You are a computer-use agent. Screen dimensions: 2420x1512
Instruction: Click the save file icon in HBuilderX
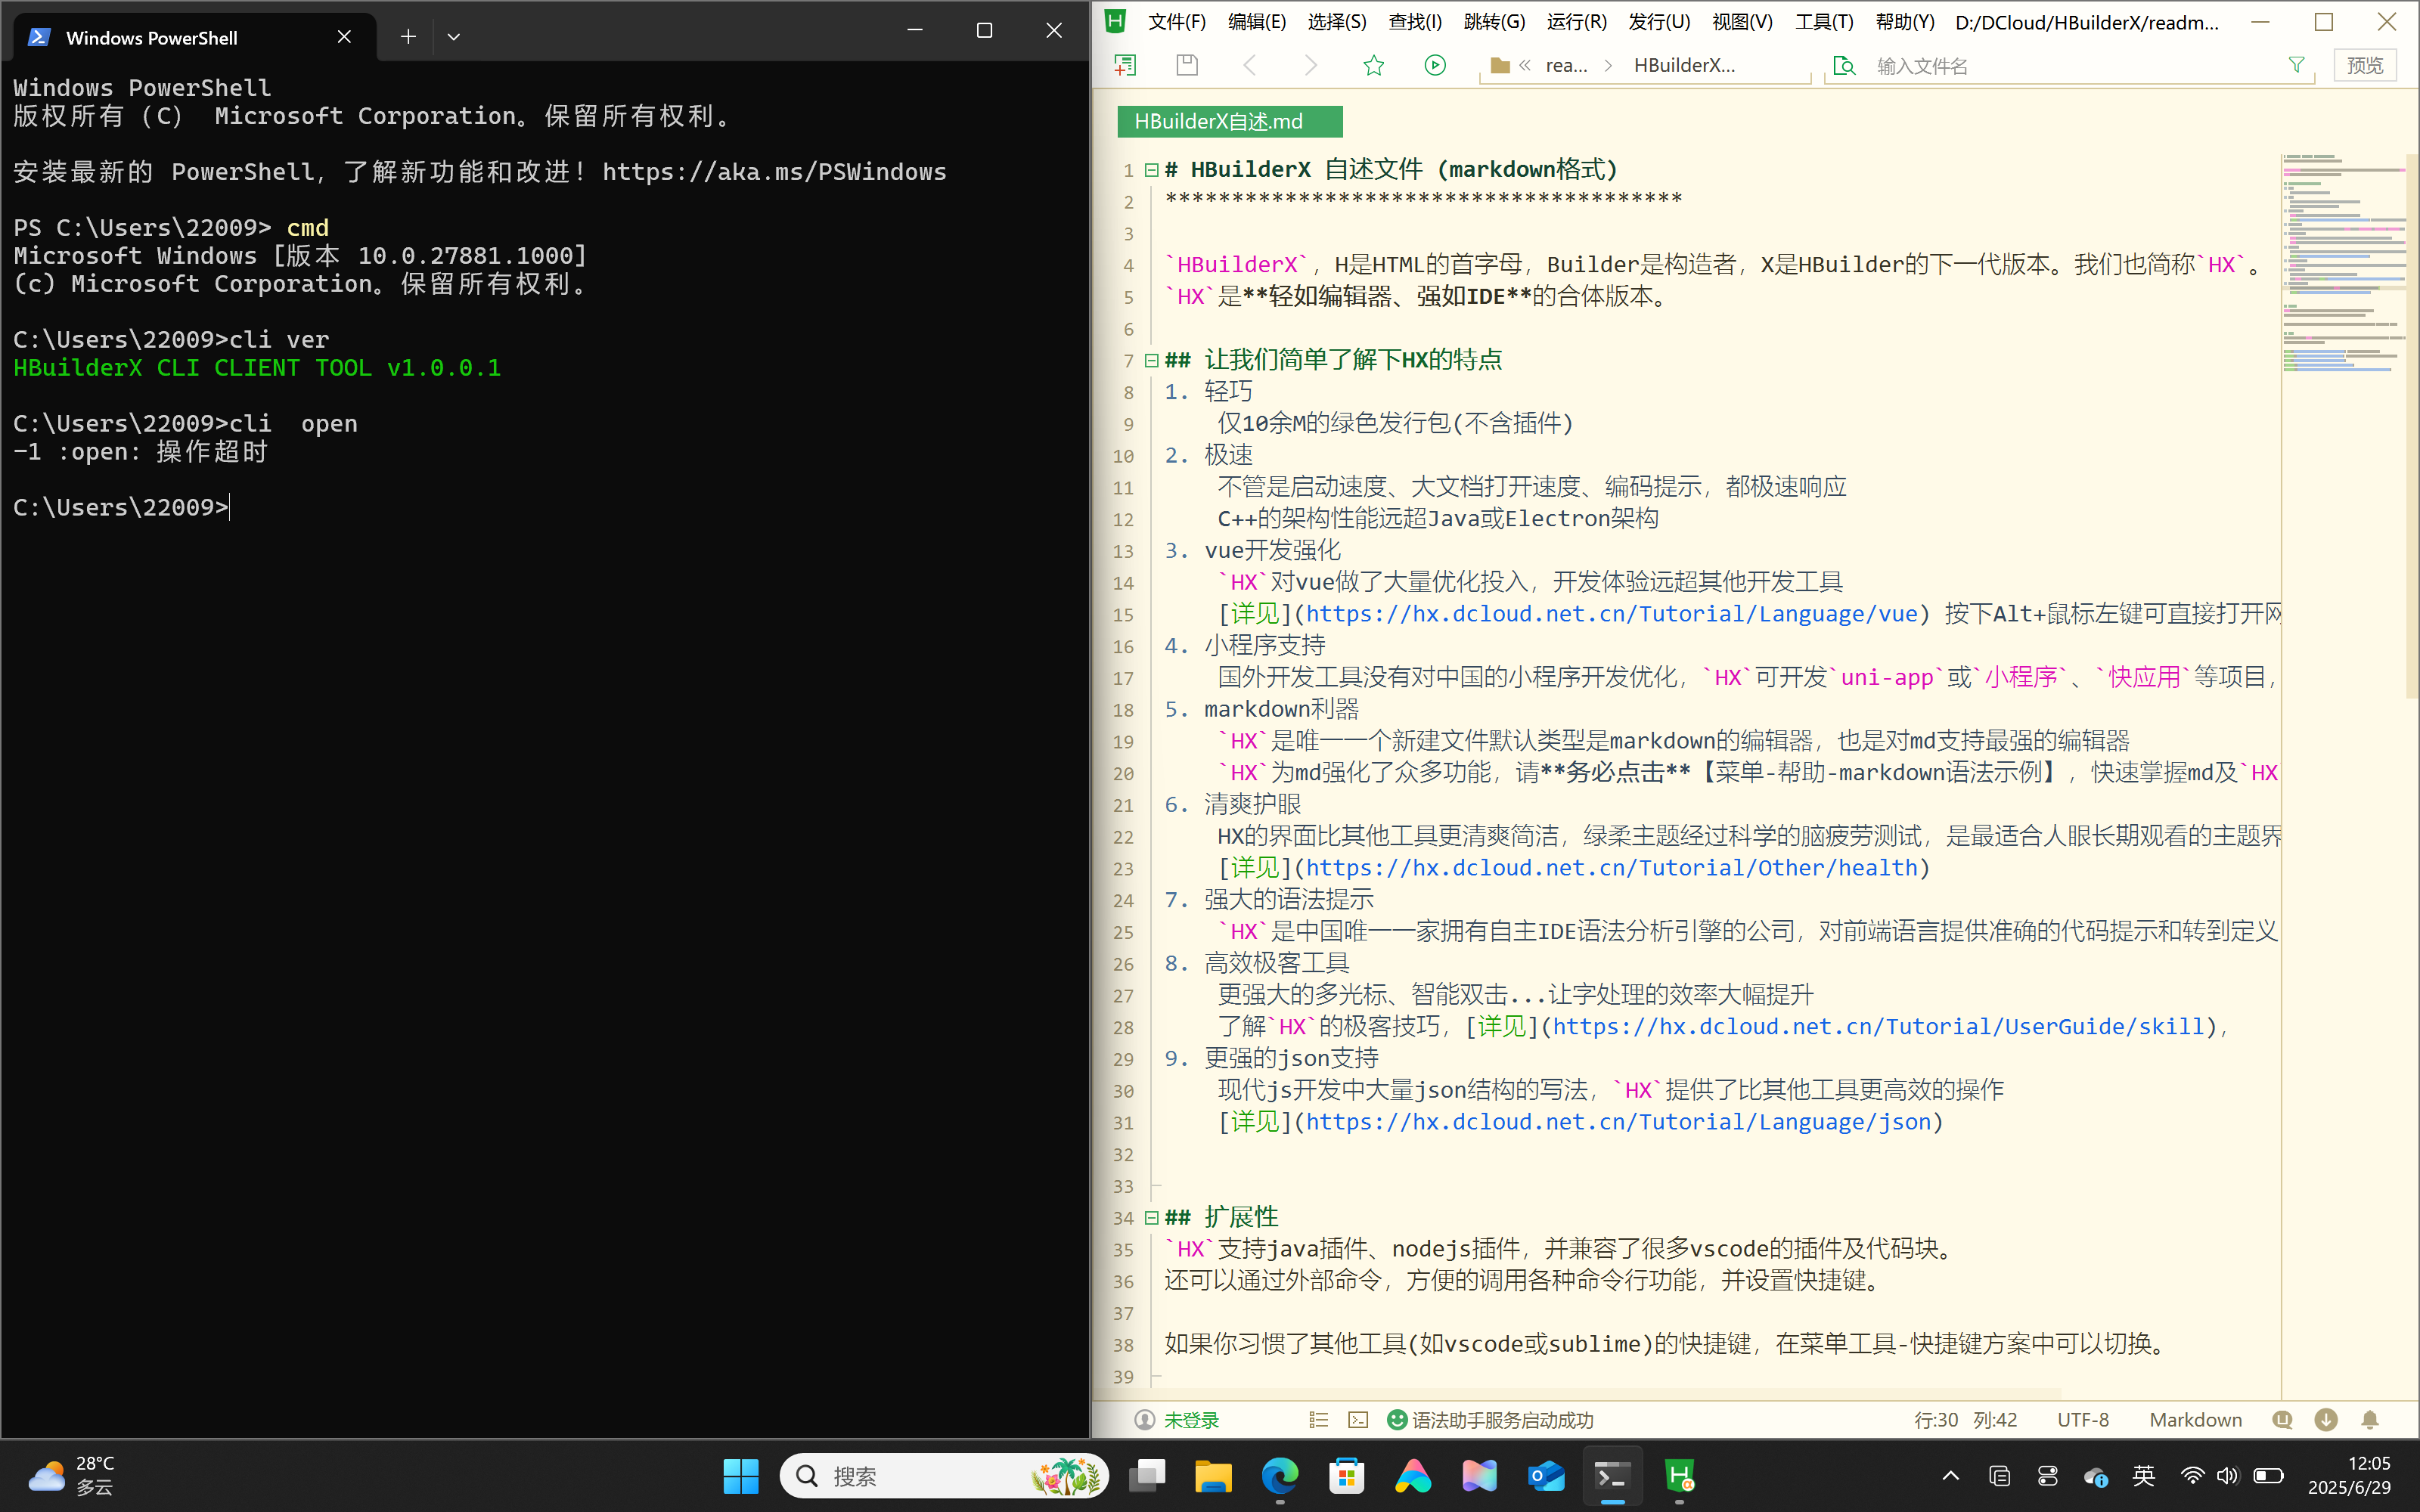tap(1187, 65)
